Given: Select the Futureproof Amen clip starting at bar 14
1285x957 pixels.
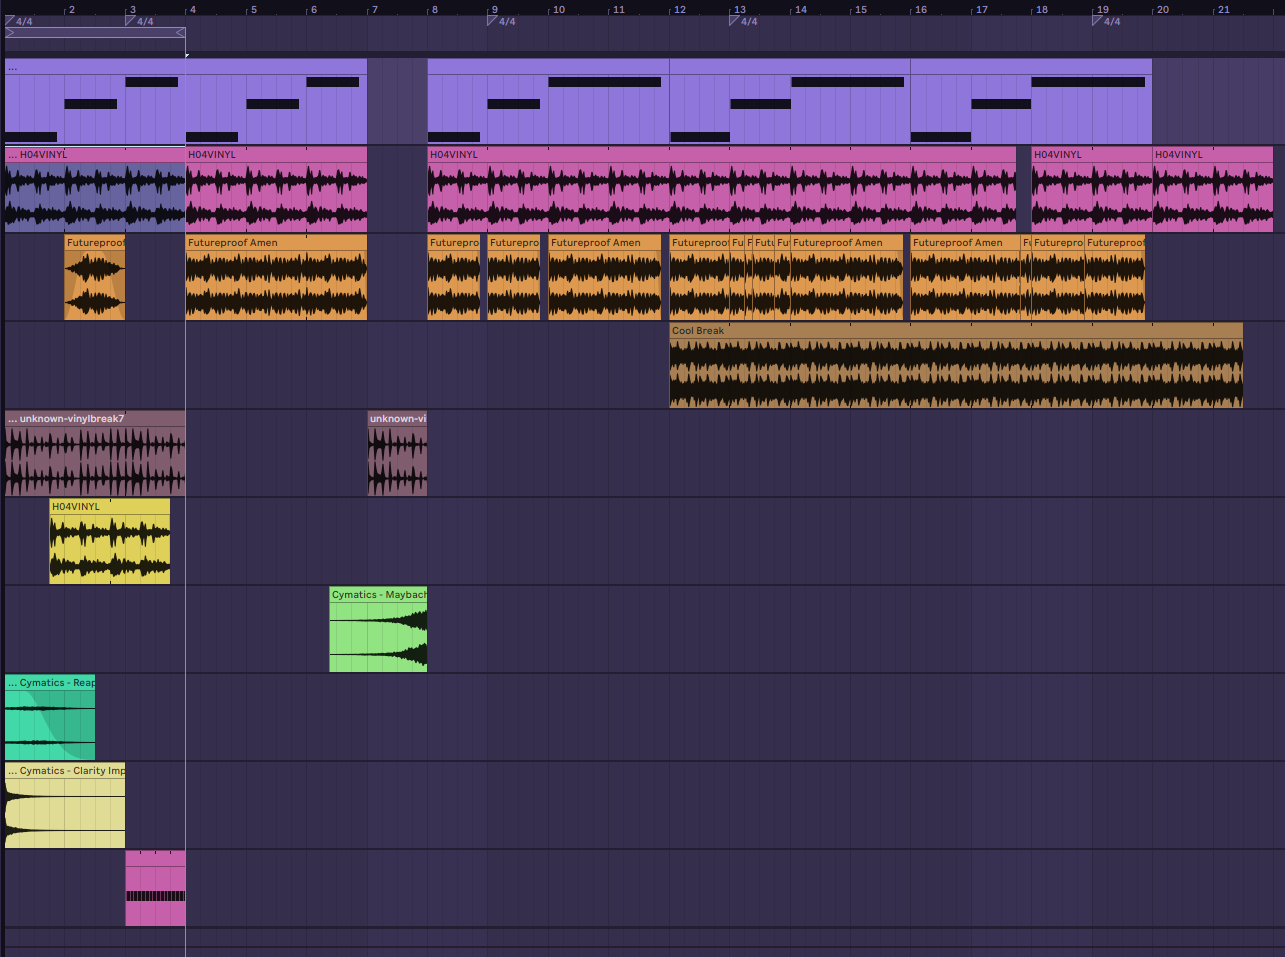Looking at the screenshot, I should [x=847, y=277].
